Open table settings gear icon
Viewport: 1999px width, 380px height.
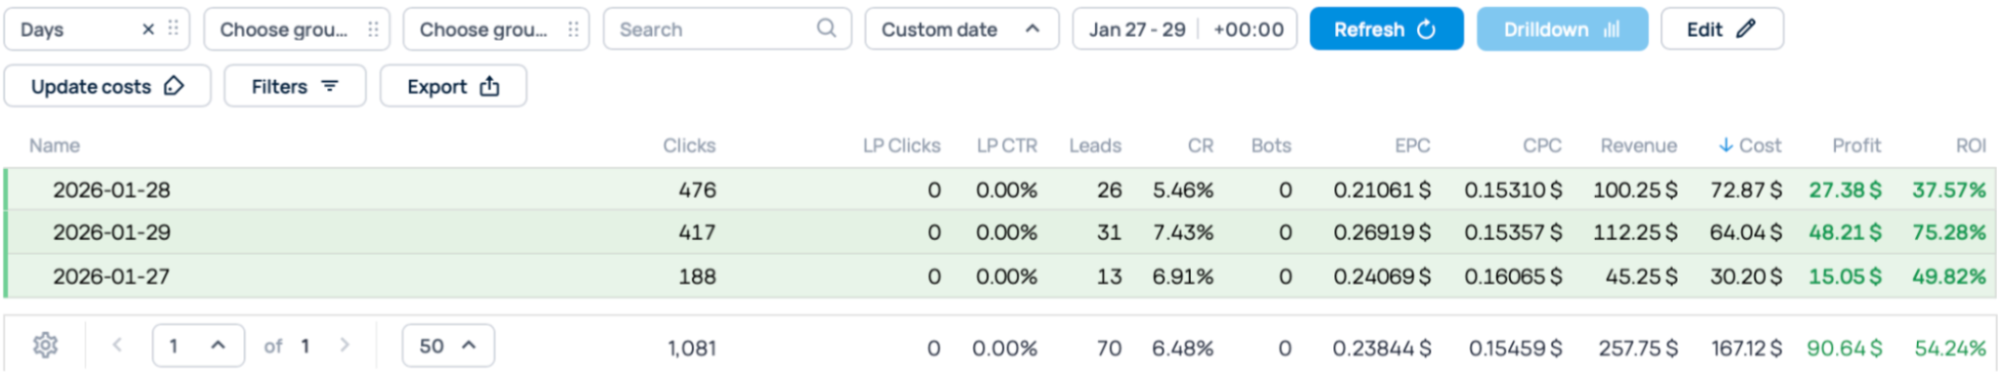tap(45, 345)
